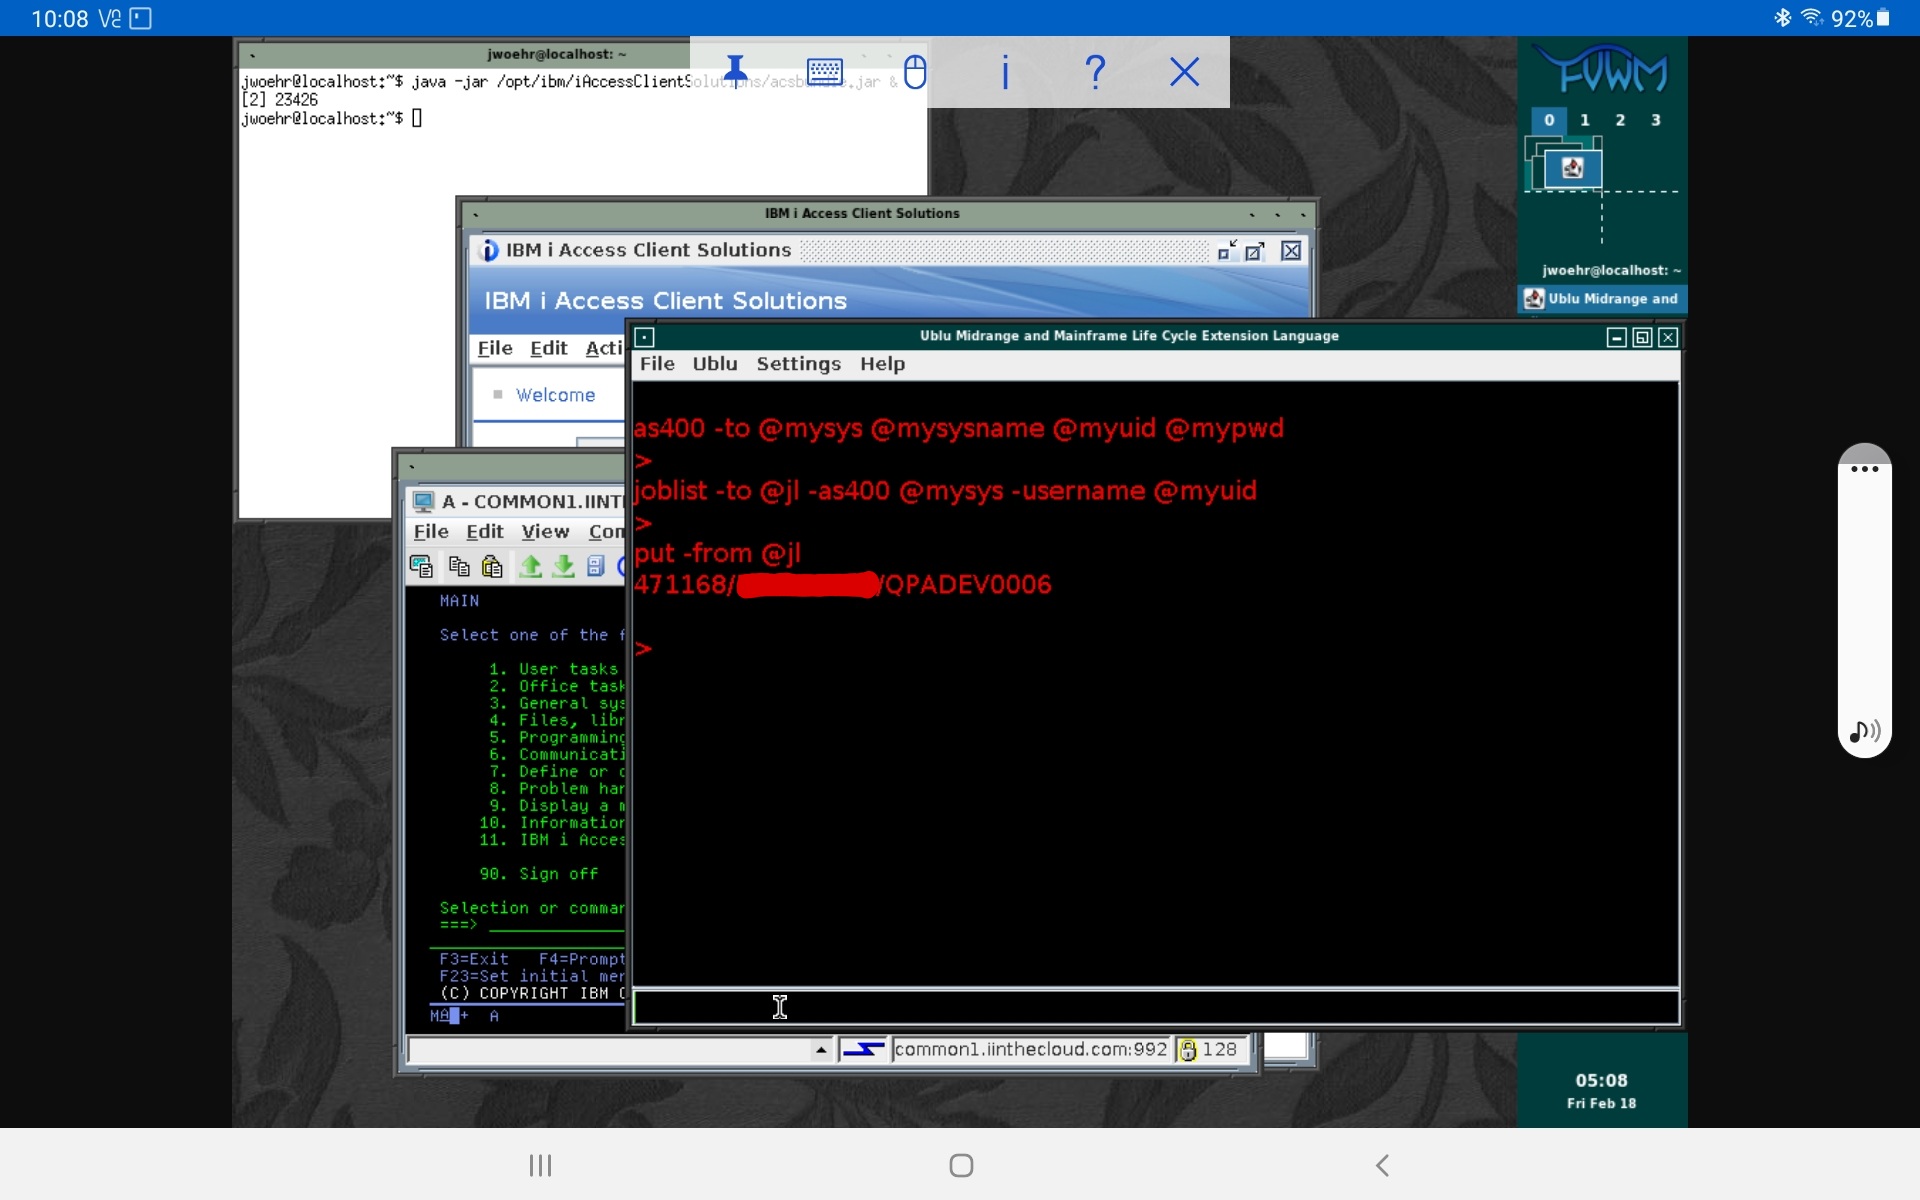Click menu option 90. Sign off
1920x1200 pixels.
point(538,874)
